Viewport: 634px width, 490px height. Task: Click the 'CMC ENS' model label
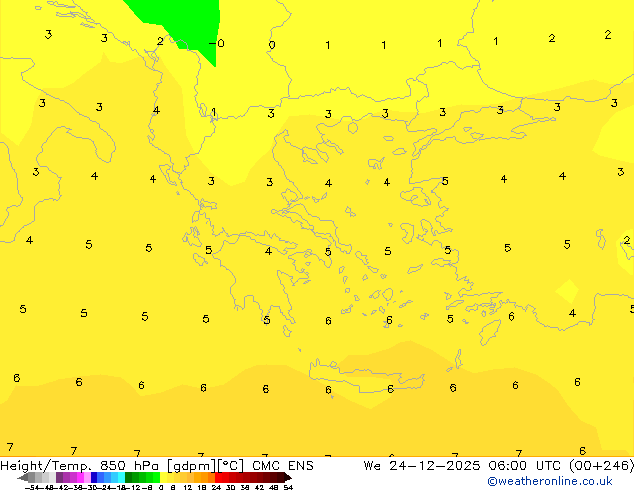(x=283, y=466)
